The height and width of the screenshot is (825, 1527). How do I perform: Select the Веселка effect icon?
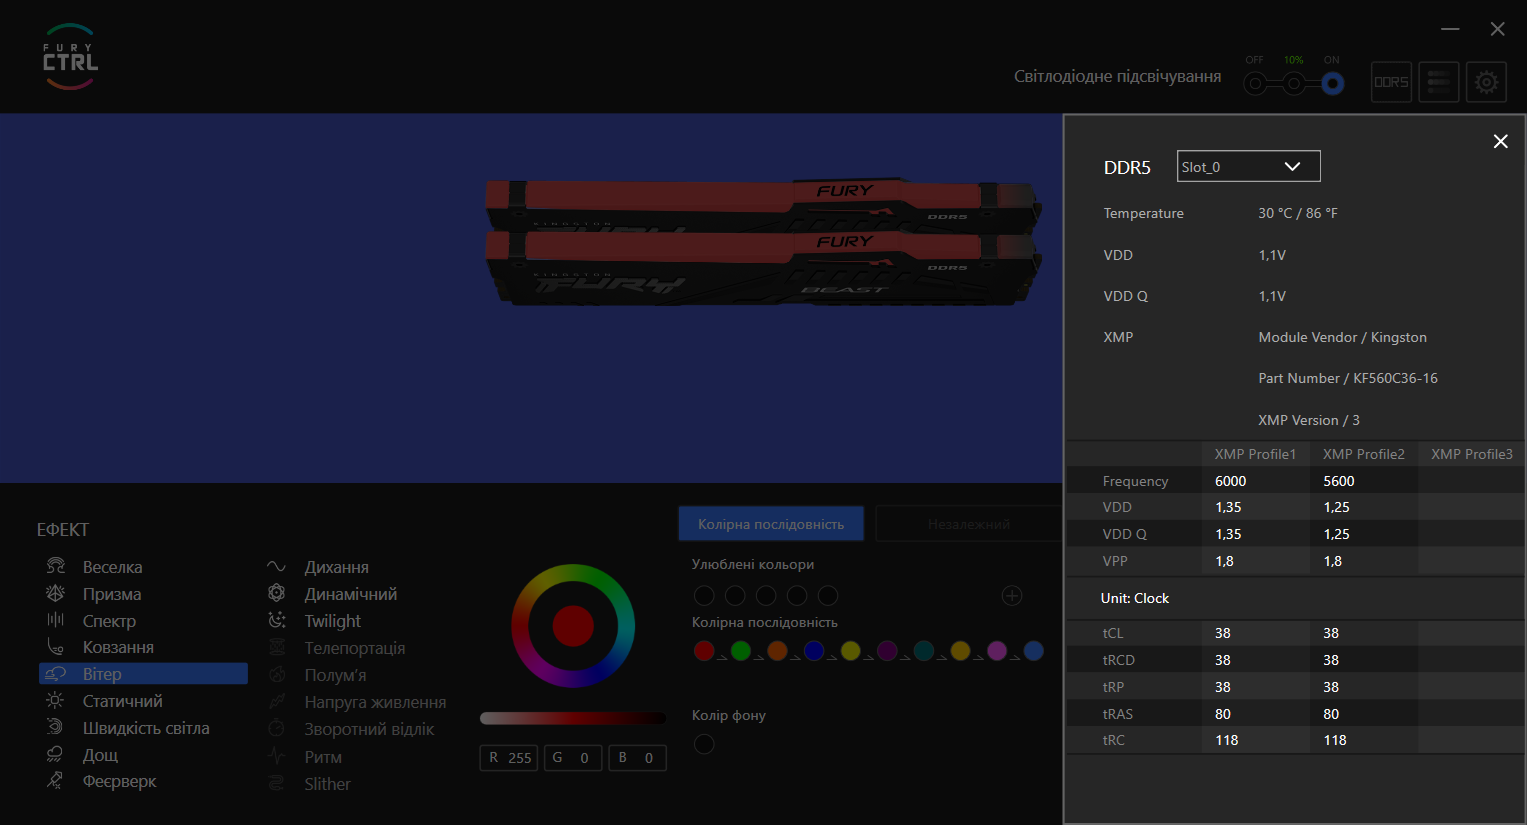tap(55, 566)
